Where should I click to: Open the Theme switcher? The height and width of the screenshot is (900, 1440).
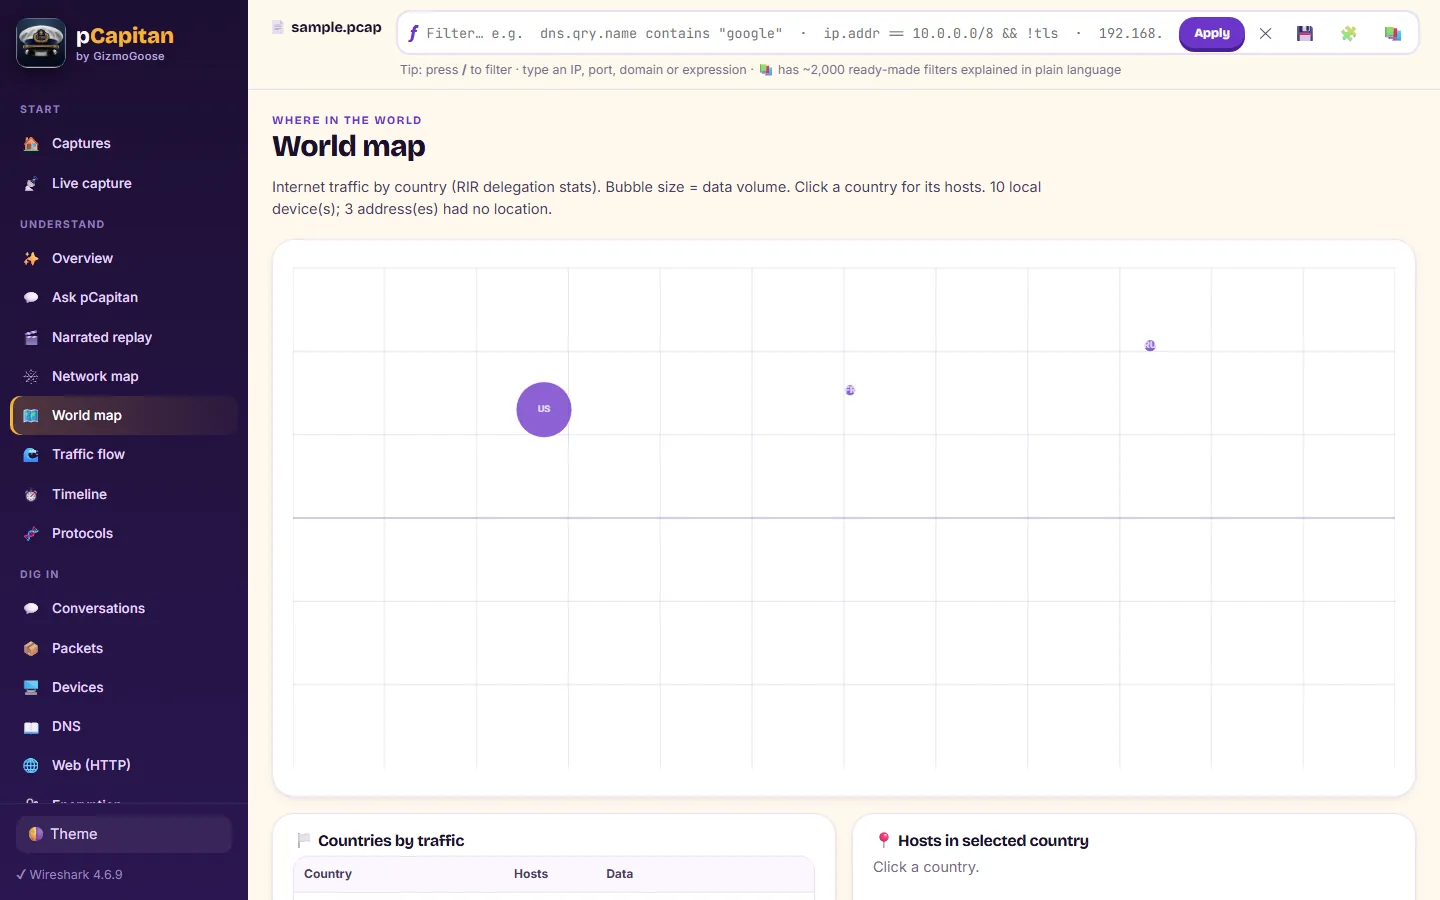(124, 834)
